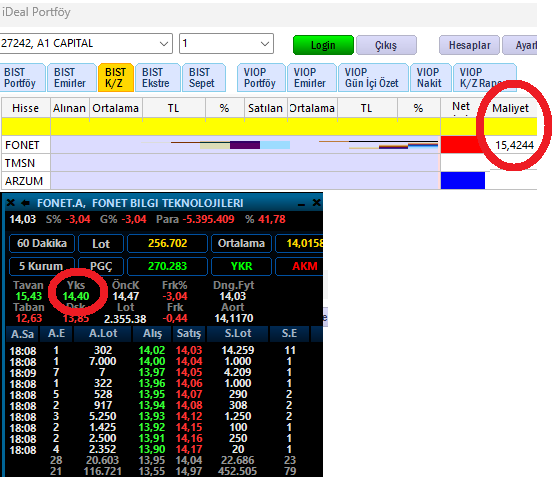Click the Hisse column header
Viewport: 553px width, 477px height.
point(25,108)
